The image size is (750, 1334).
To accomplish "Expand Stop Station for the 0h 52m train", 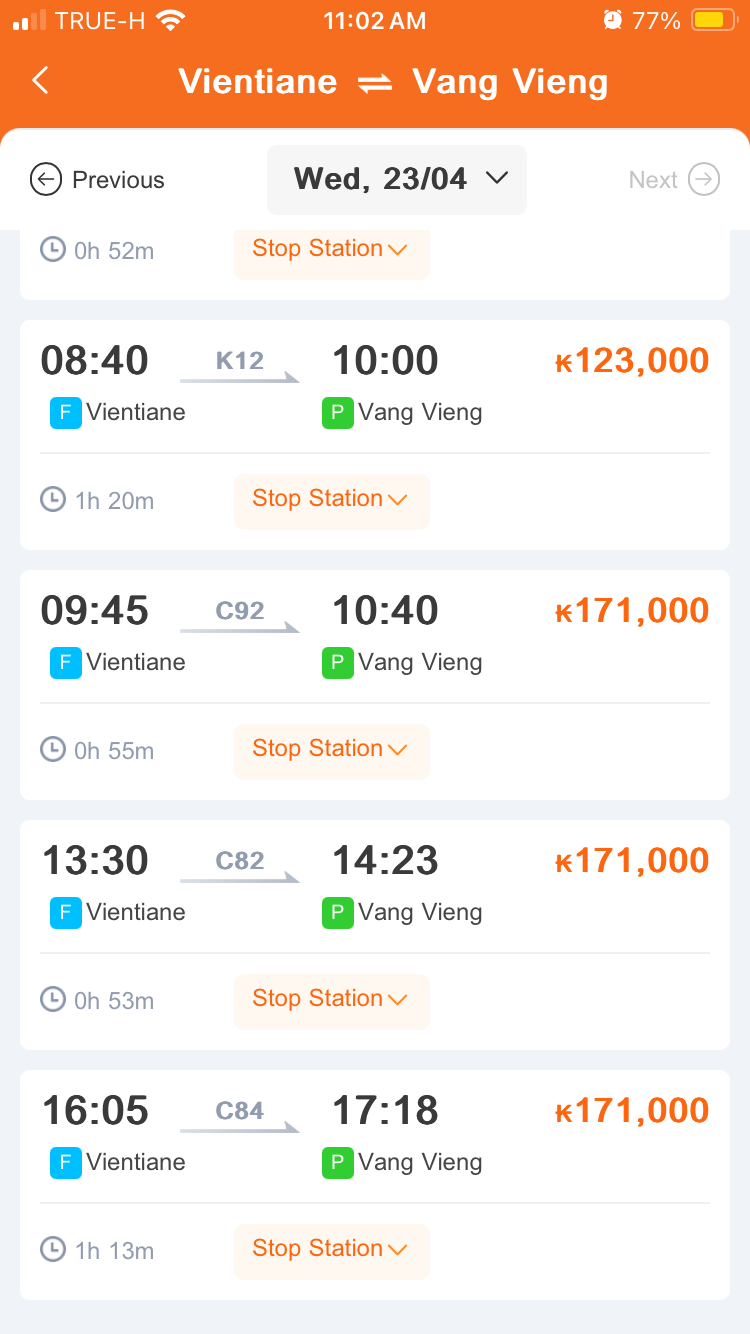I will tap(332, 252).
